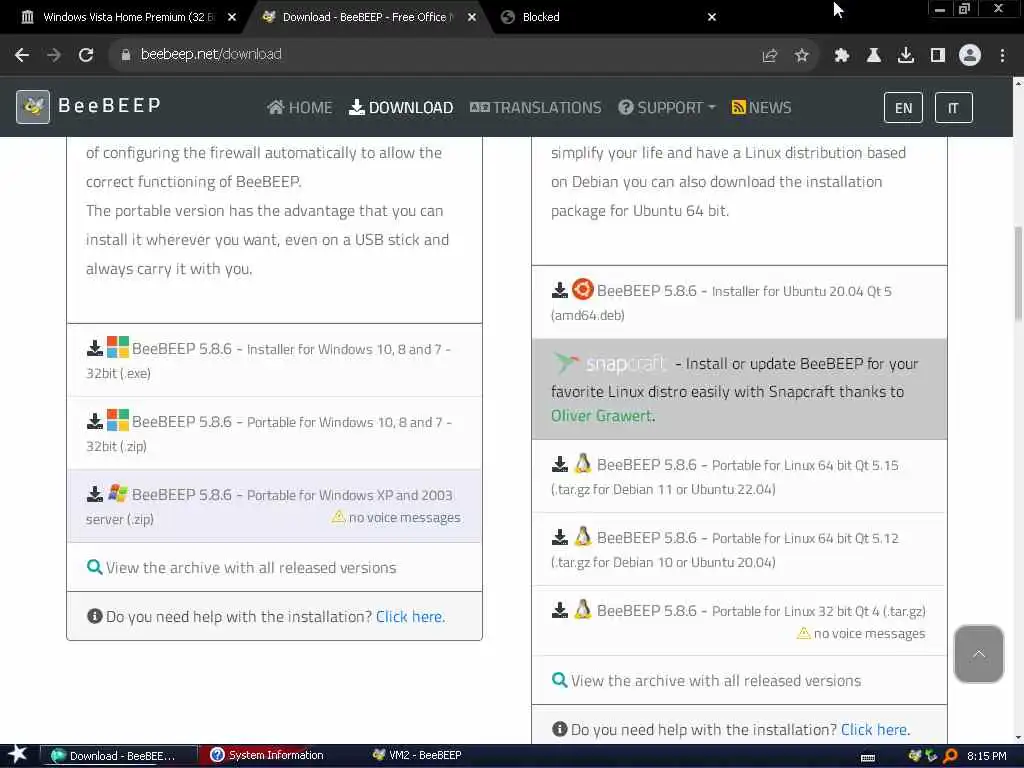Expand the SUPPORT dropdown menu
Image resolution: width=1024 pixels, height=768 pixels.
pos(667,108)
